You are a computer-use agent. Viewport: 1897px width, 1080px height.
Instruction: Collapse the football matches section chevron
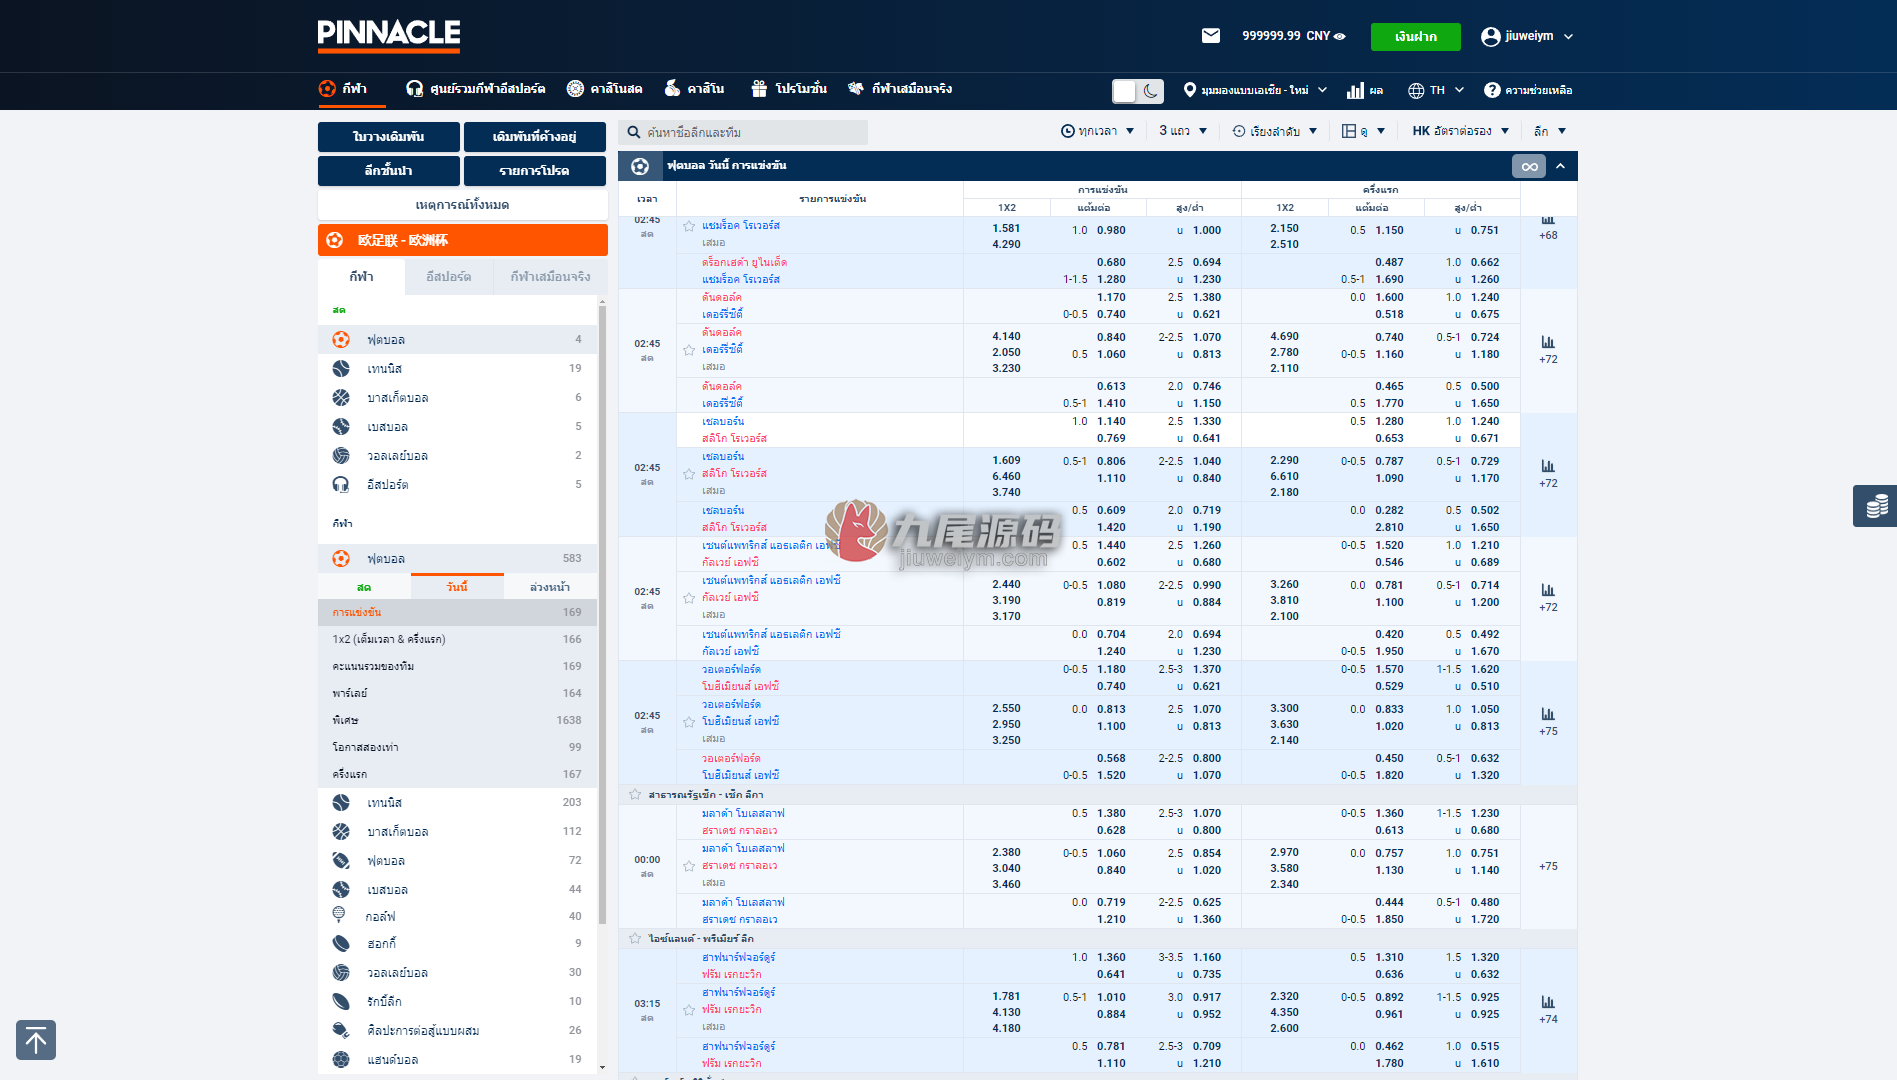coord(1560,166)
